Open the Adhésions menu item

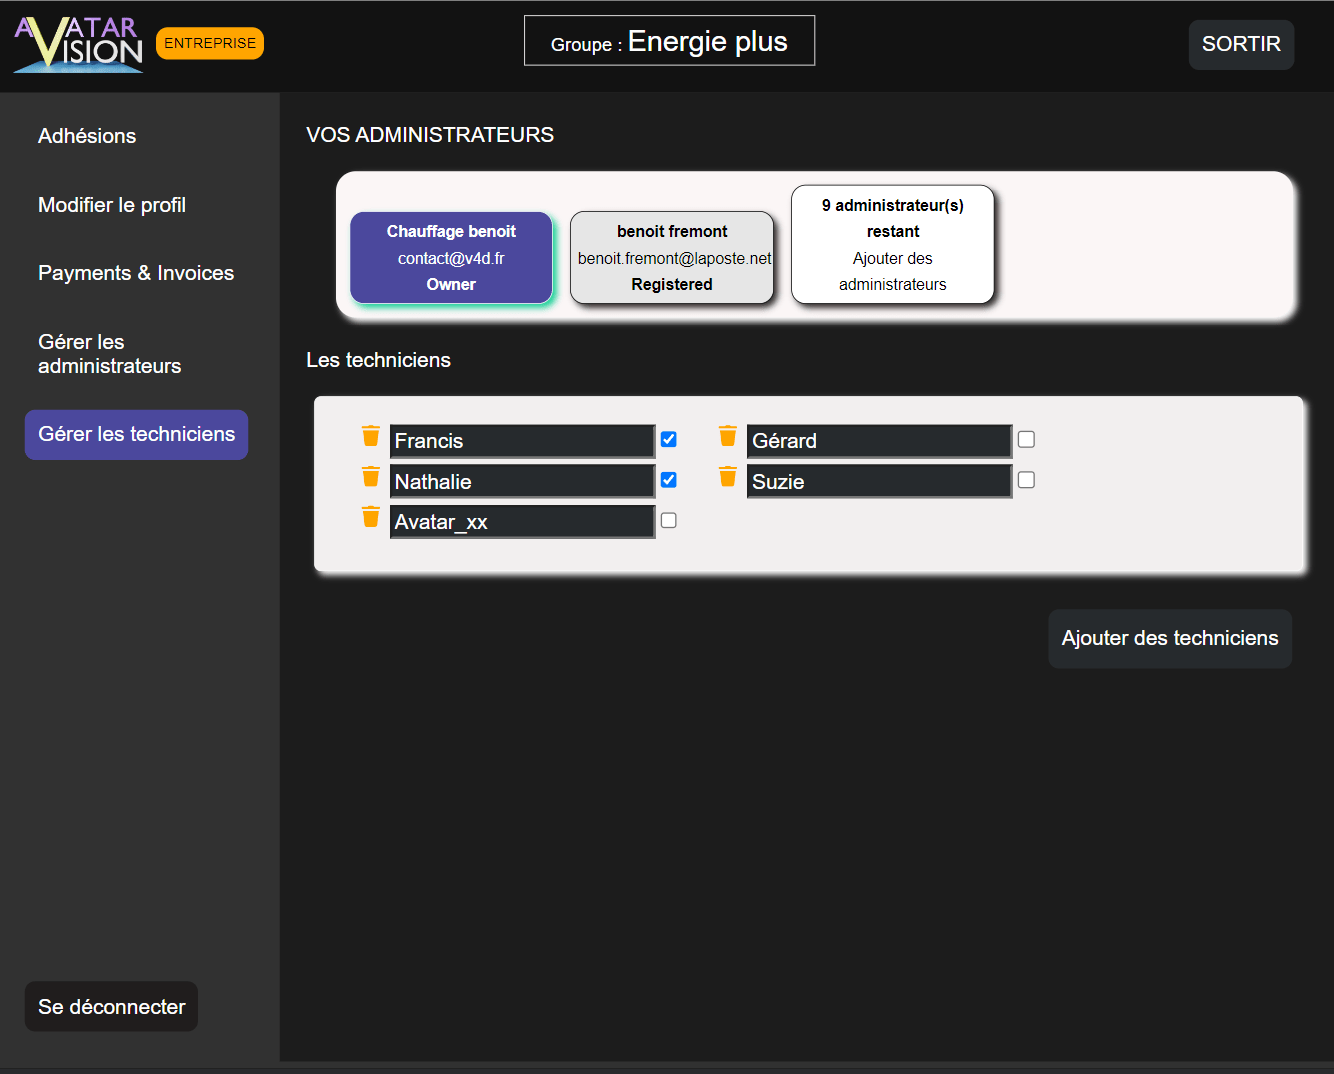87,136
